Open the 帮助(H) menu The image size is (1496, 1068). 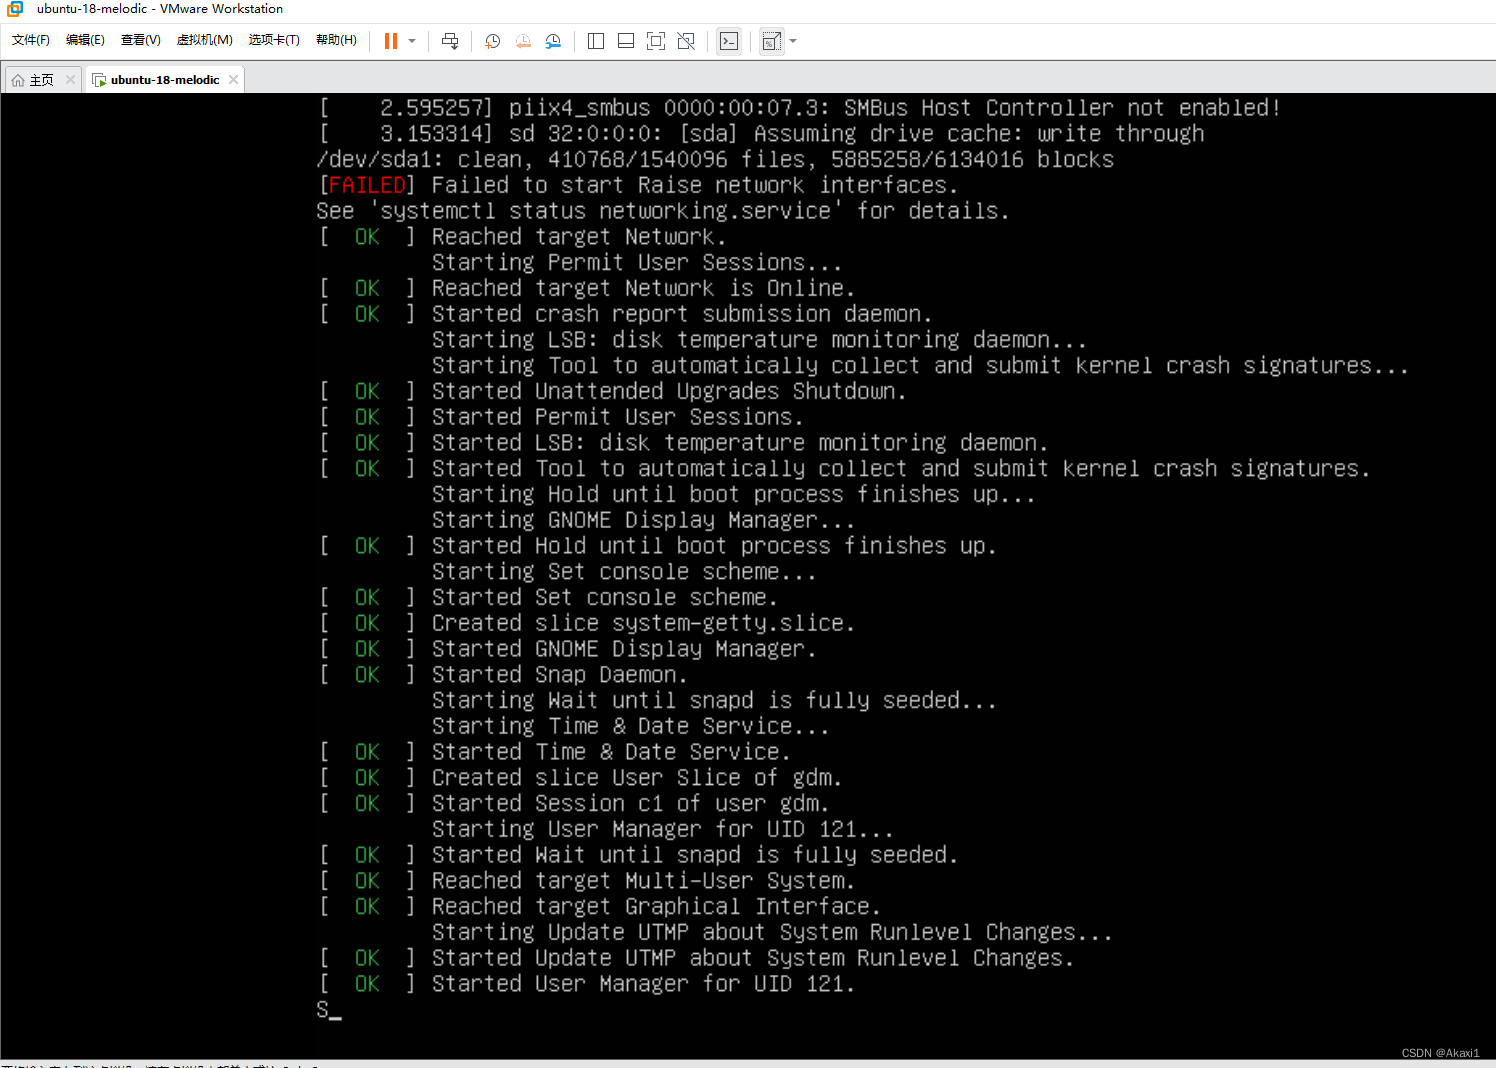pos(336,40)
